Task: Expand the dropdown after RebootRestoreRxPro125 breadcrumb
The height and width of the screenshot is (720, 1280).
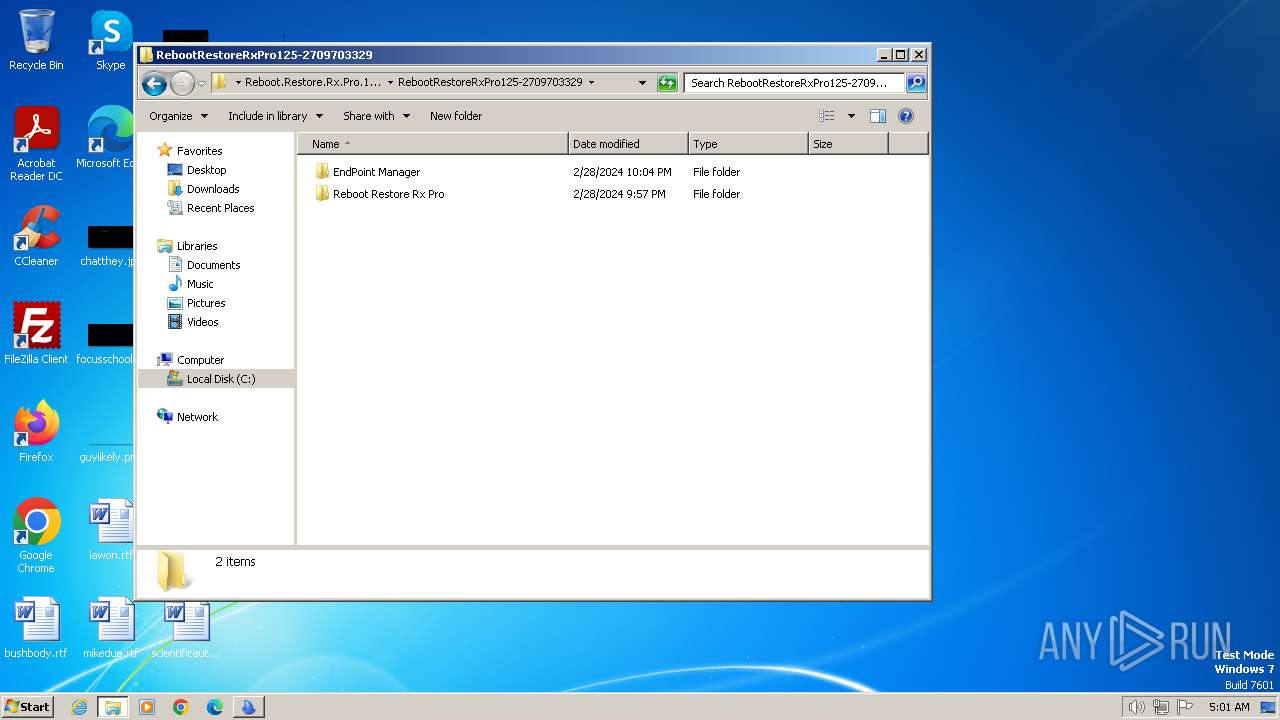Action: tap(591, 83)
